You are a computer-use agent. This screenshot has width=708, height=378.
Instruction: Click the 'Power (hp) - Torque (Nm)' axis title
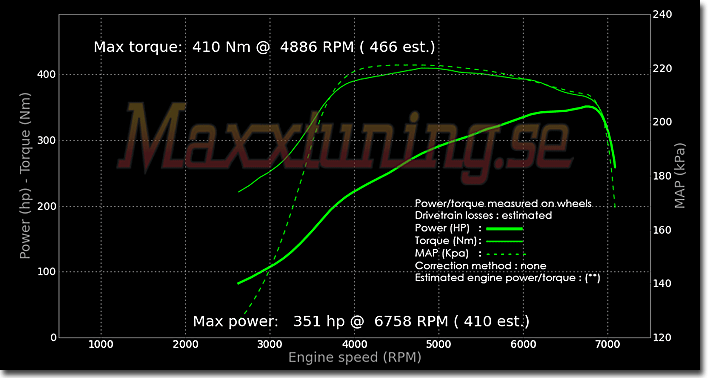coord(25,176)
